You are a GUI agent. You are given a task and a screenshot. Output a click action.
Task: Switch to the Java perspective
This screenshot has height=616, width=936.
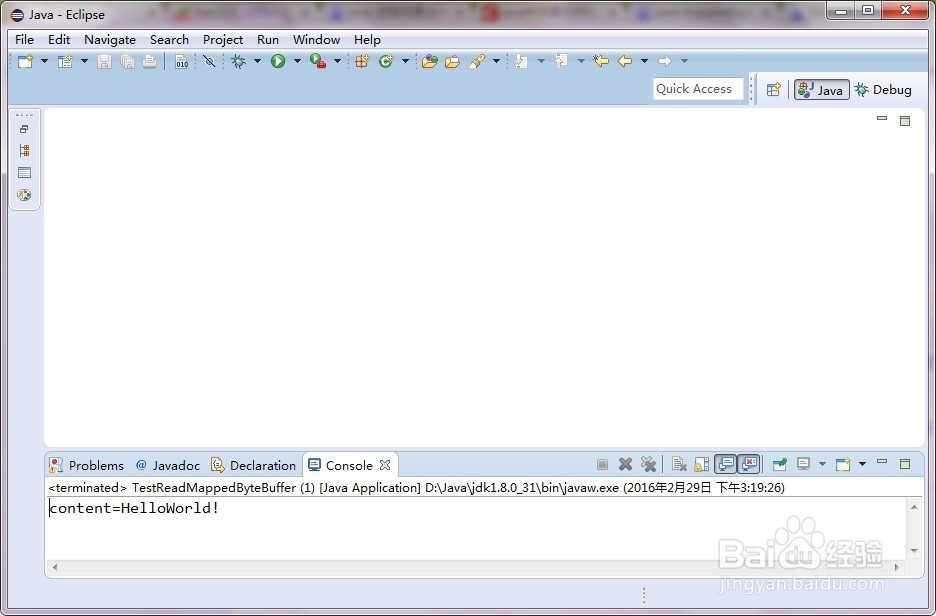[822, 90]
